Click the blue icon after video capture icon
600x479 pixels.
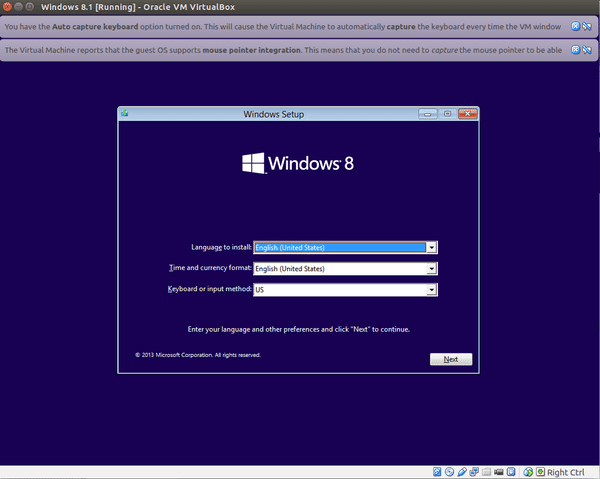511,472
